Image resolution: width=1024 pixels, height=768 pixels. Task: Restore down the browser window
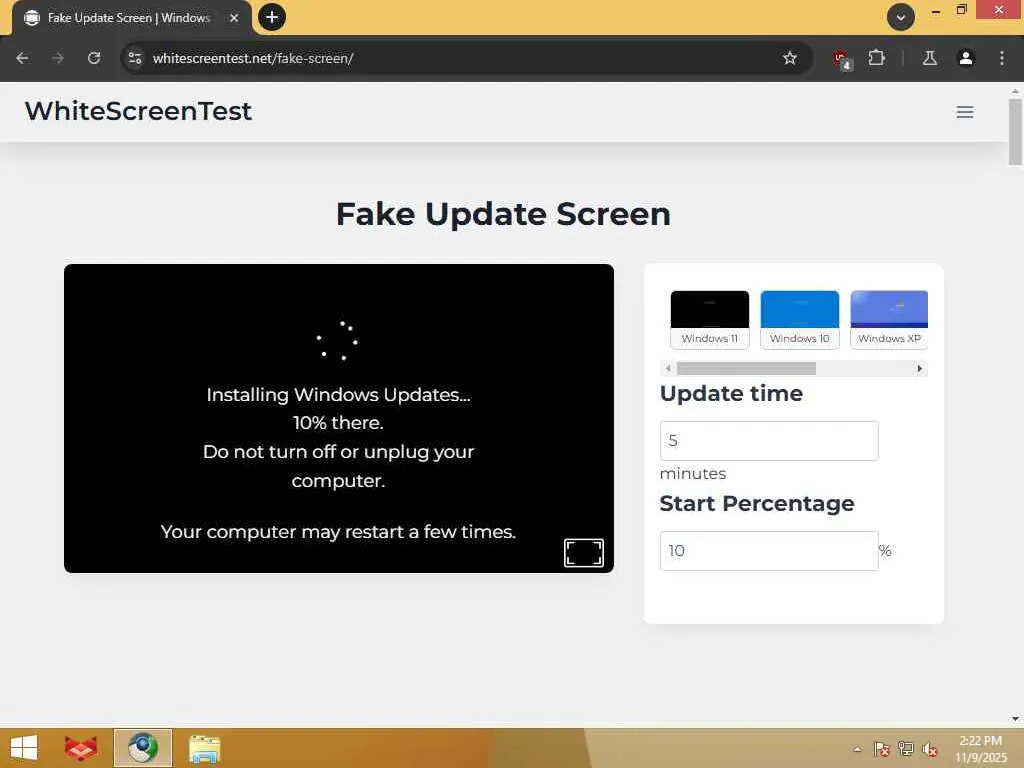tap(961, 10)
